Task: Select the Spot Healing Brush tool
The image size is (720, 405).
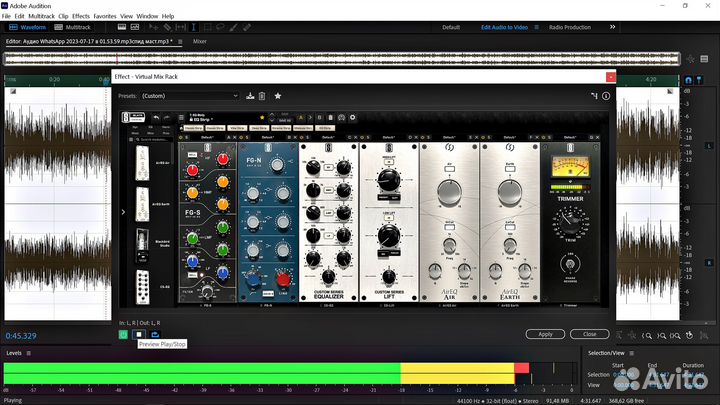Action: [247, 28]
